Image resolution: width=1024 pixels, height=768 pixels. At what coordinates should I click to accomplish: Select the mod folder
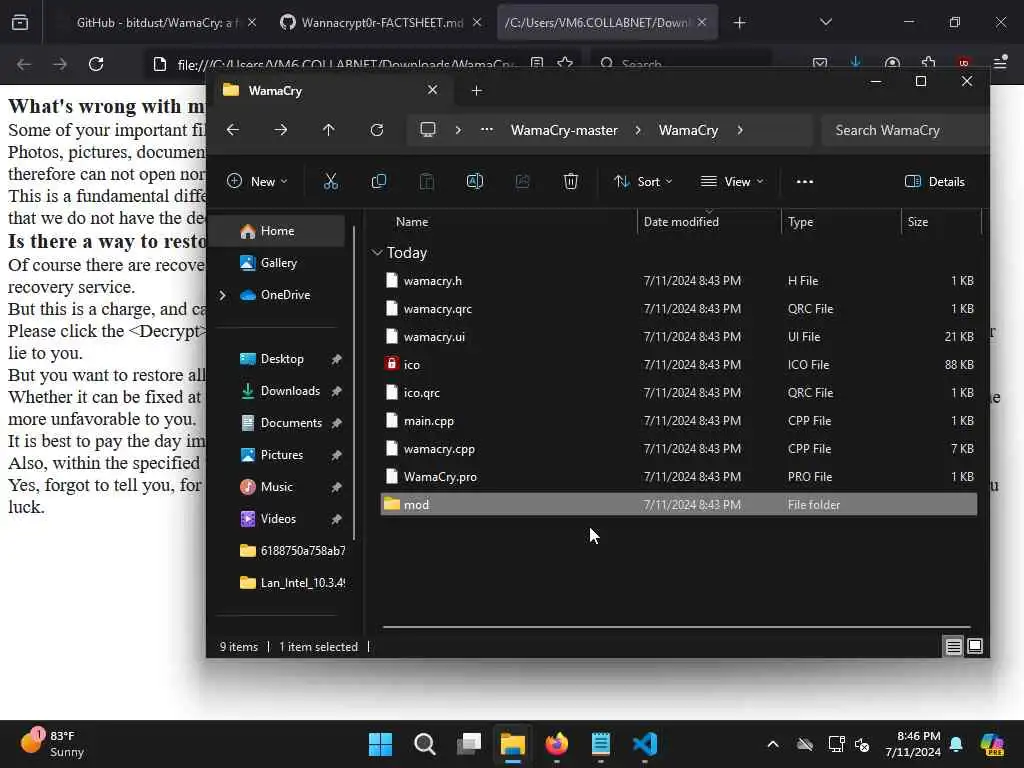[679, 505]
